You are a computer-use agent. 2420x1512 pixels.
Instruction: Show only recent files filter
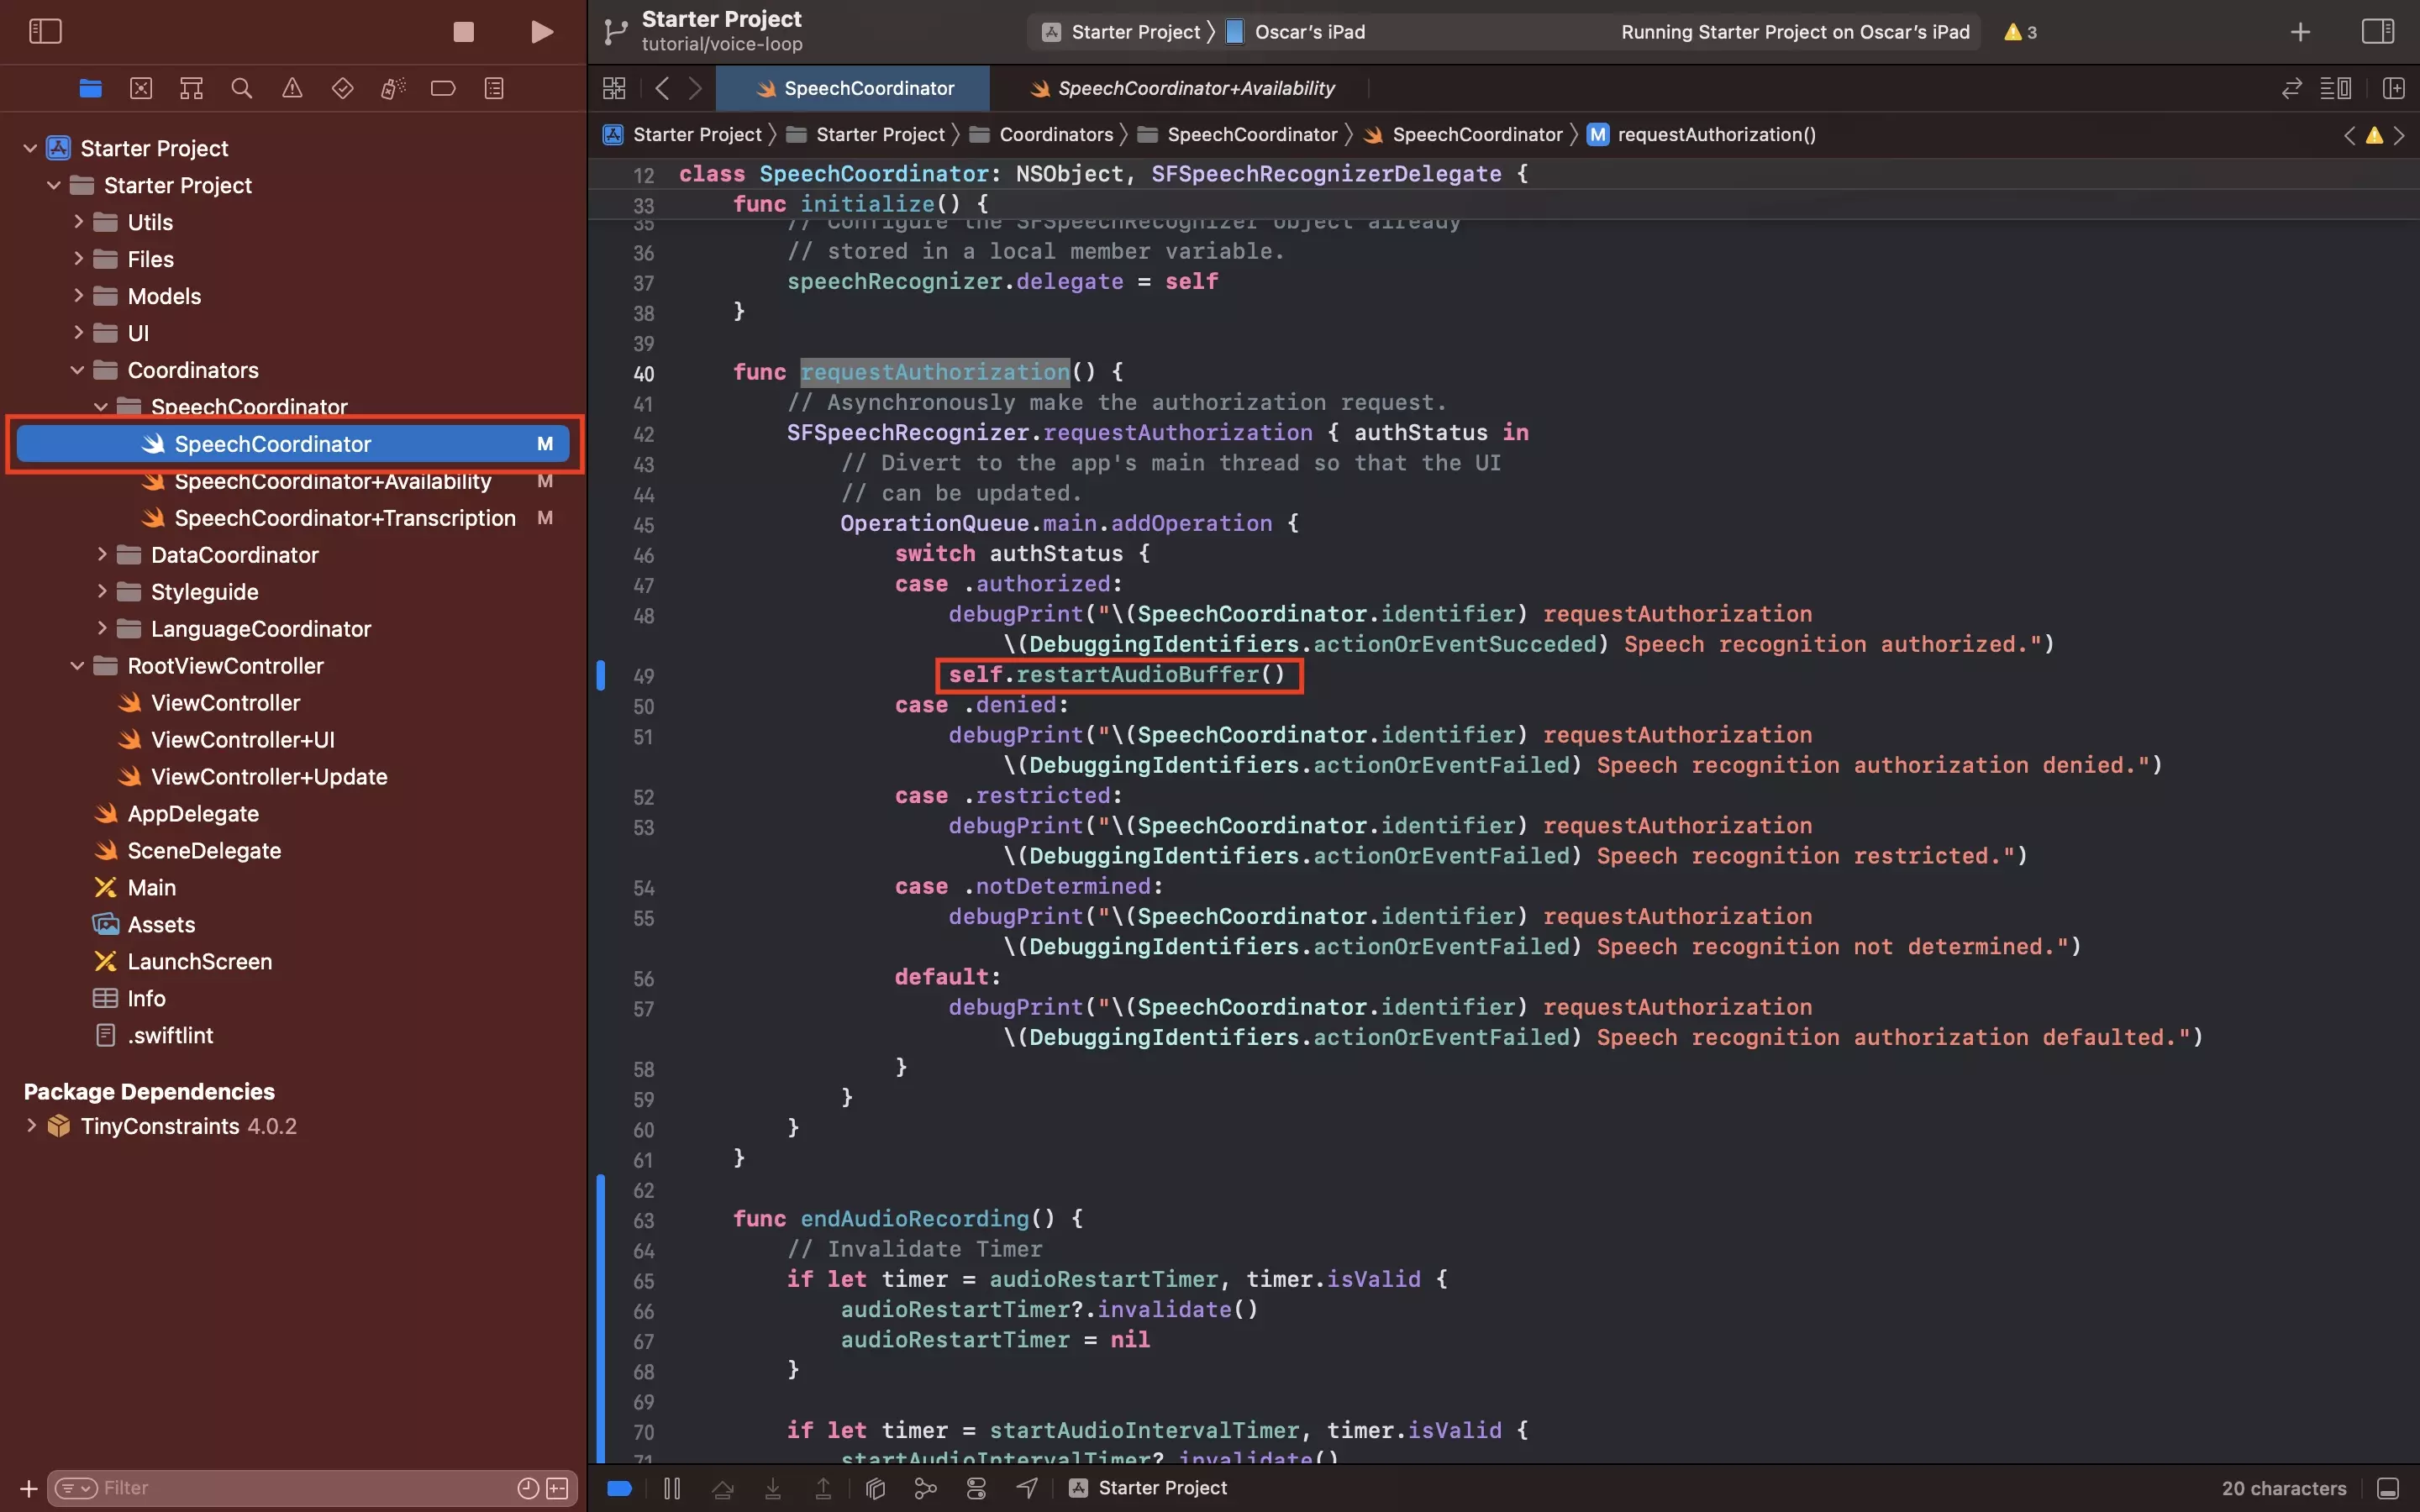tap(528, 1488)
